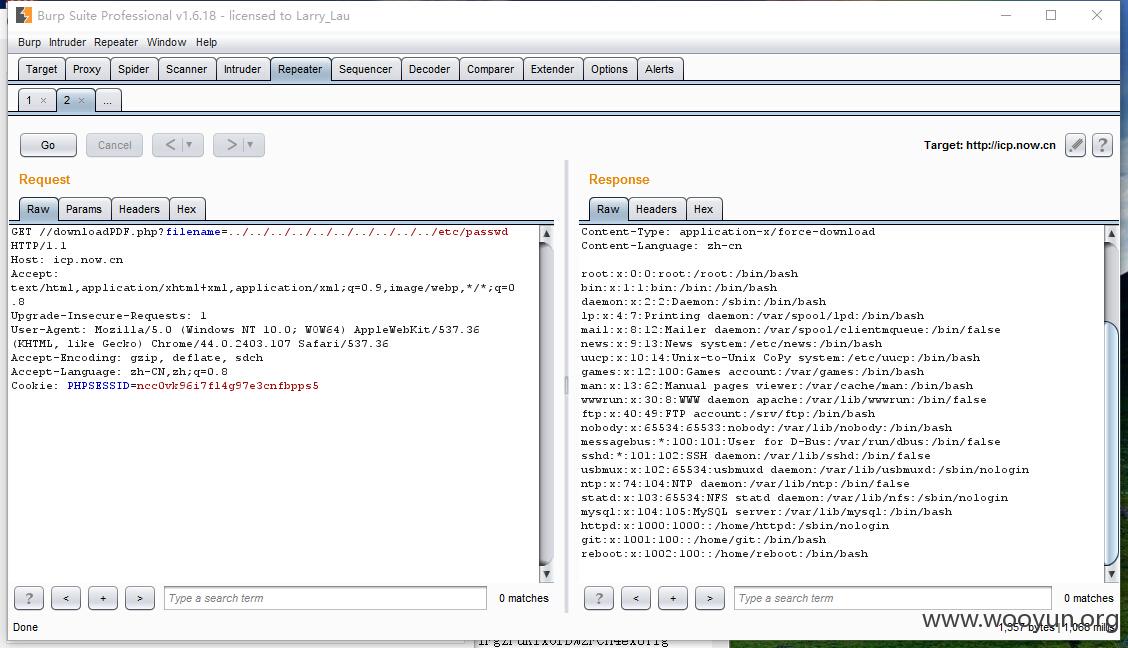Click the mysql:x:104:105 response line

[766, 511]
